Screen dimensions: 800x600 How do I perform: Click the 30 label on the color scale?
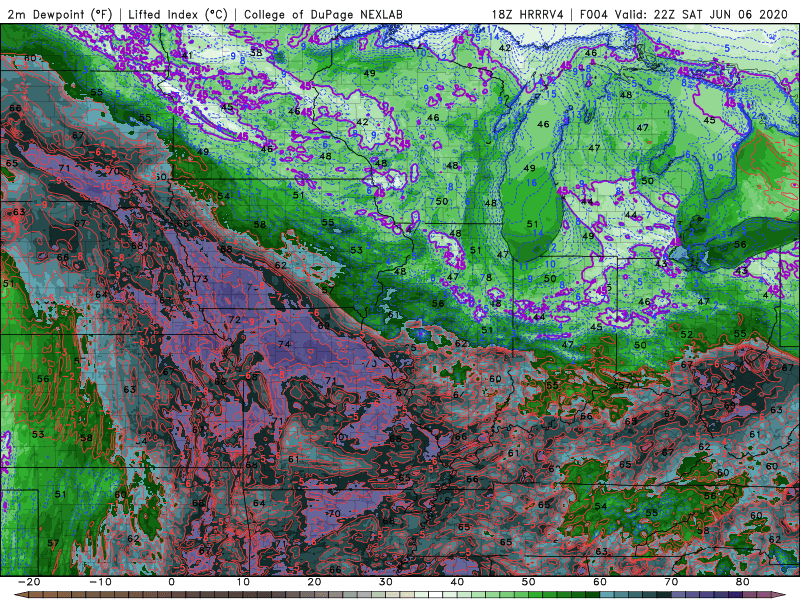tap(386, 582)
